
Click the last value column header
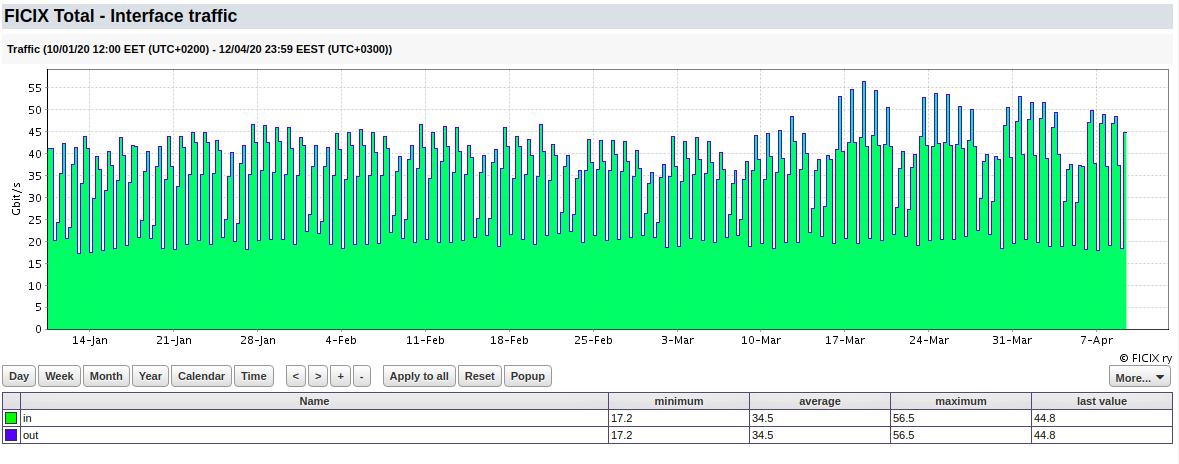tap(1102, 401)
